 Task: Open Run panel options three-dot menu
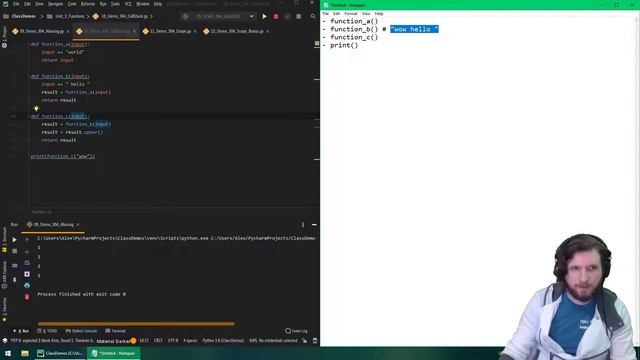tap(303, 224)
